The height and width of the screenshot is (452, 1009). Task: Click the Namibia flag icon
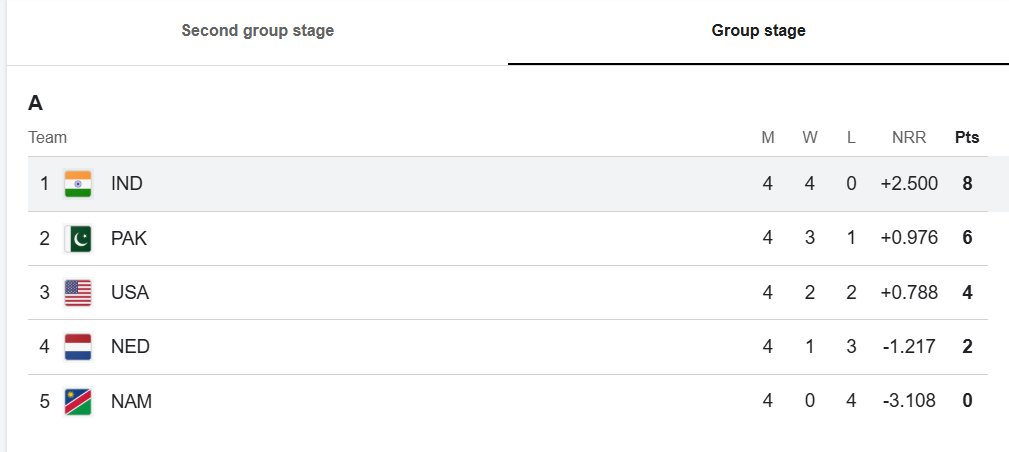78,402
